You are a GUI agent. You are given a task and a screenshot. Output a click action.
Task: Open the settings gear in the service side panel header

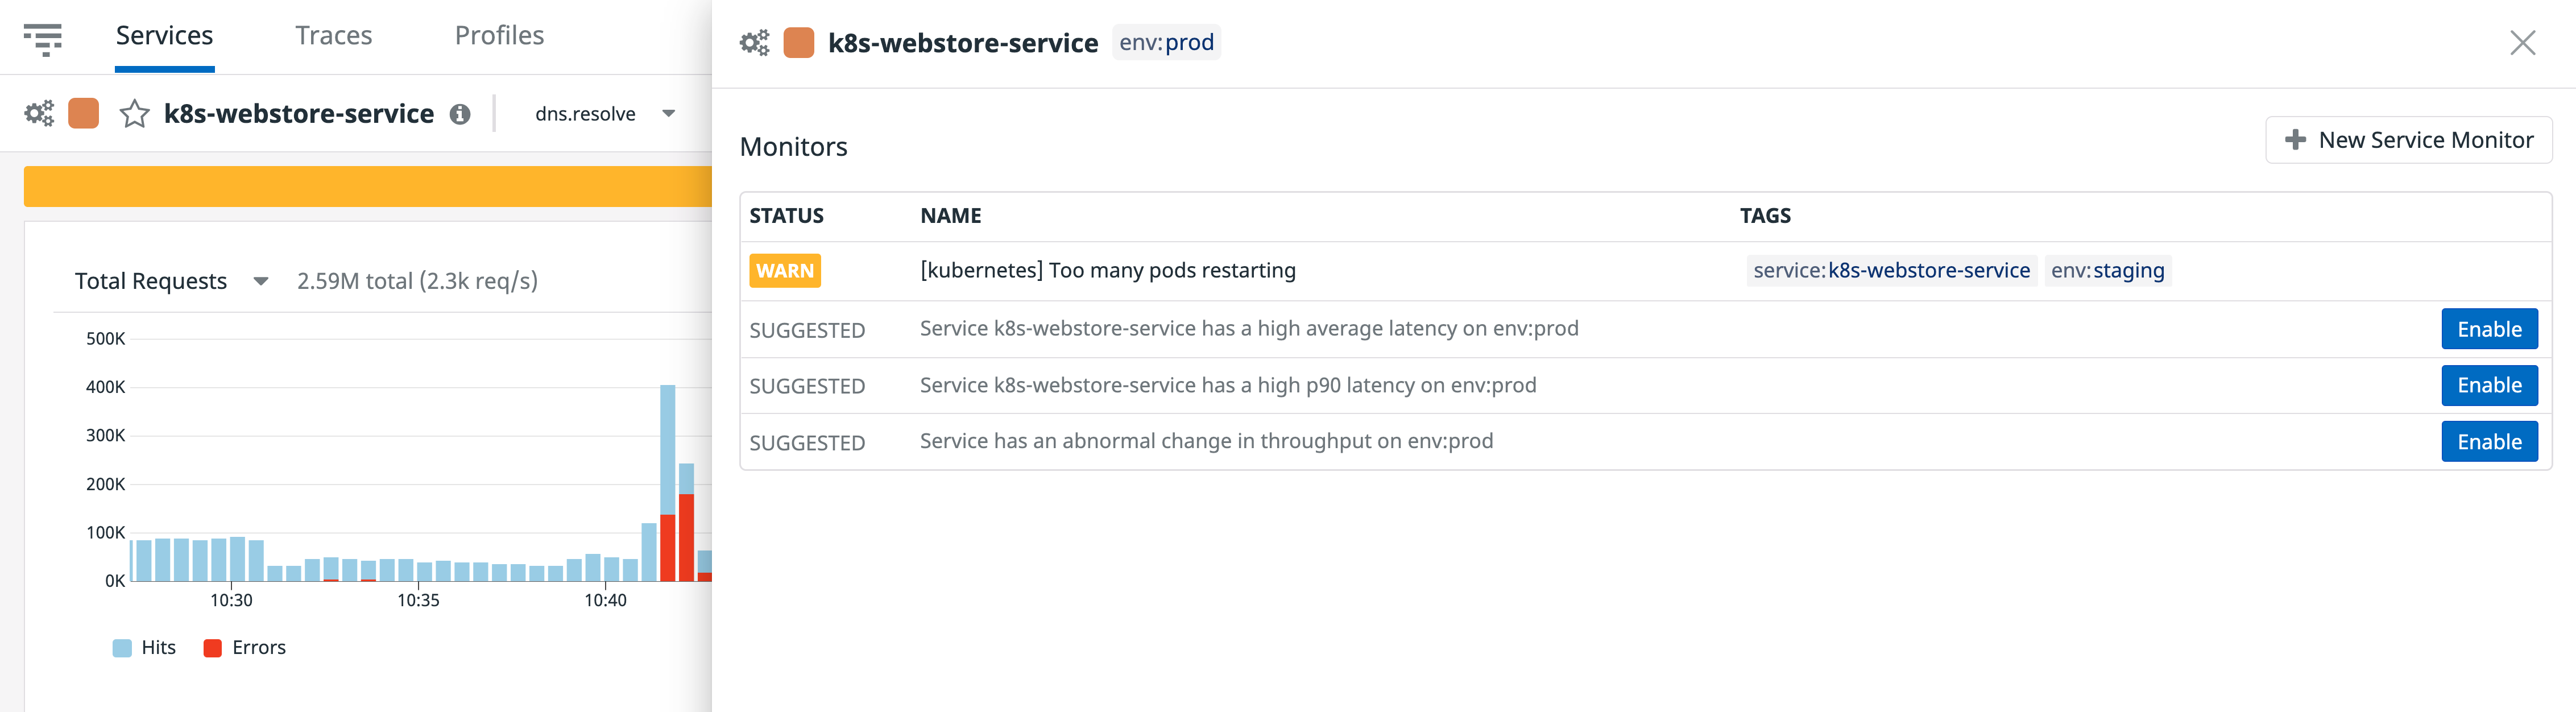(x=753, y=42)
